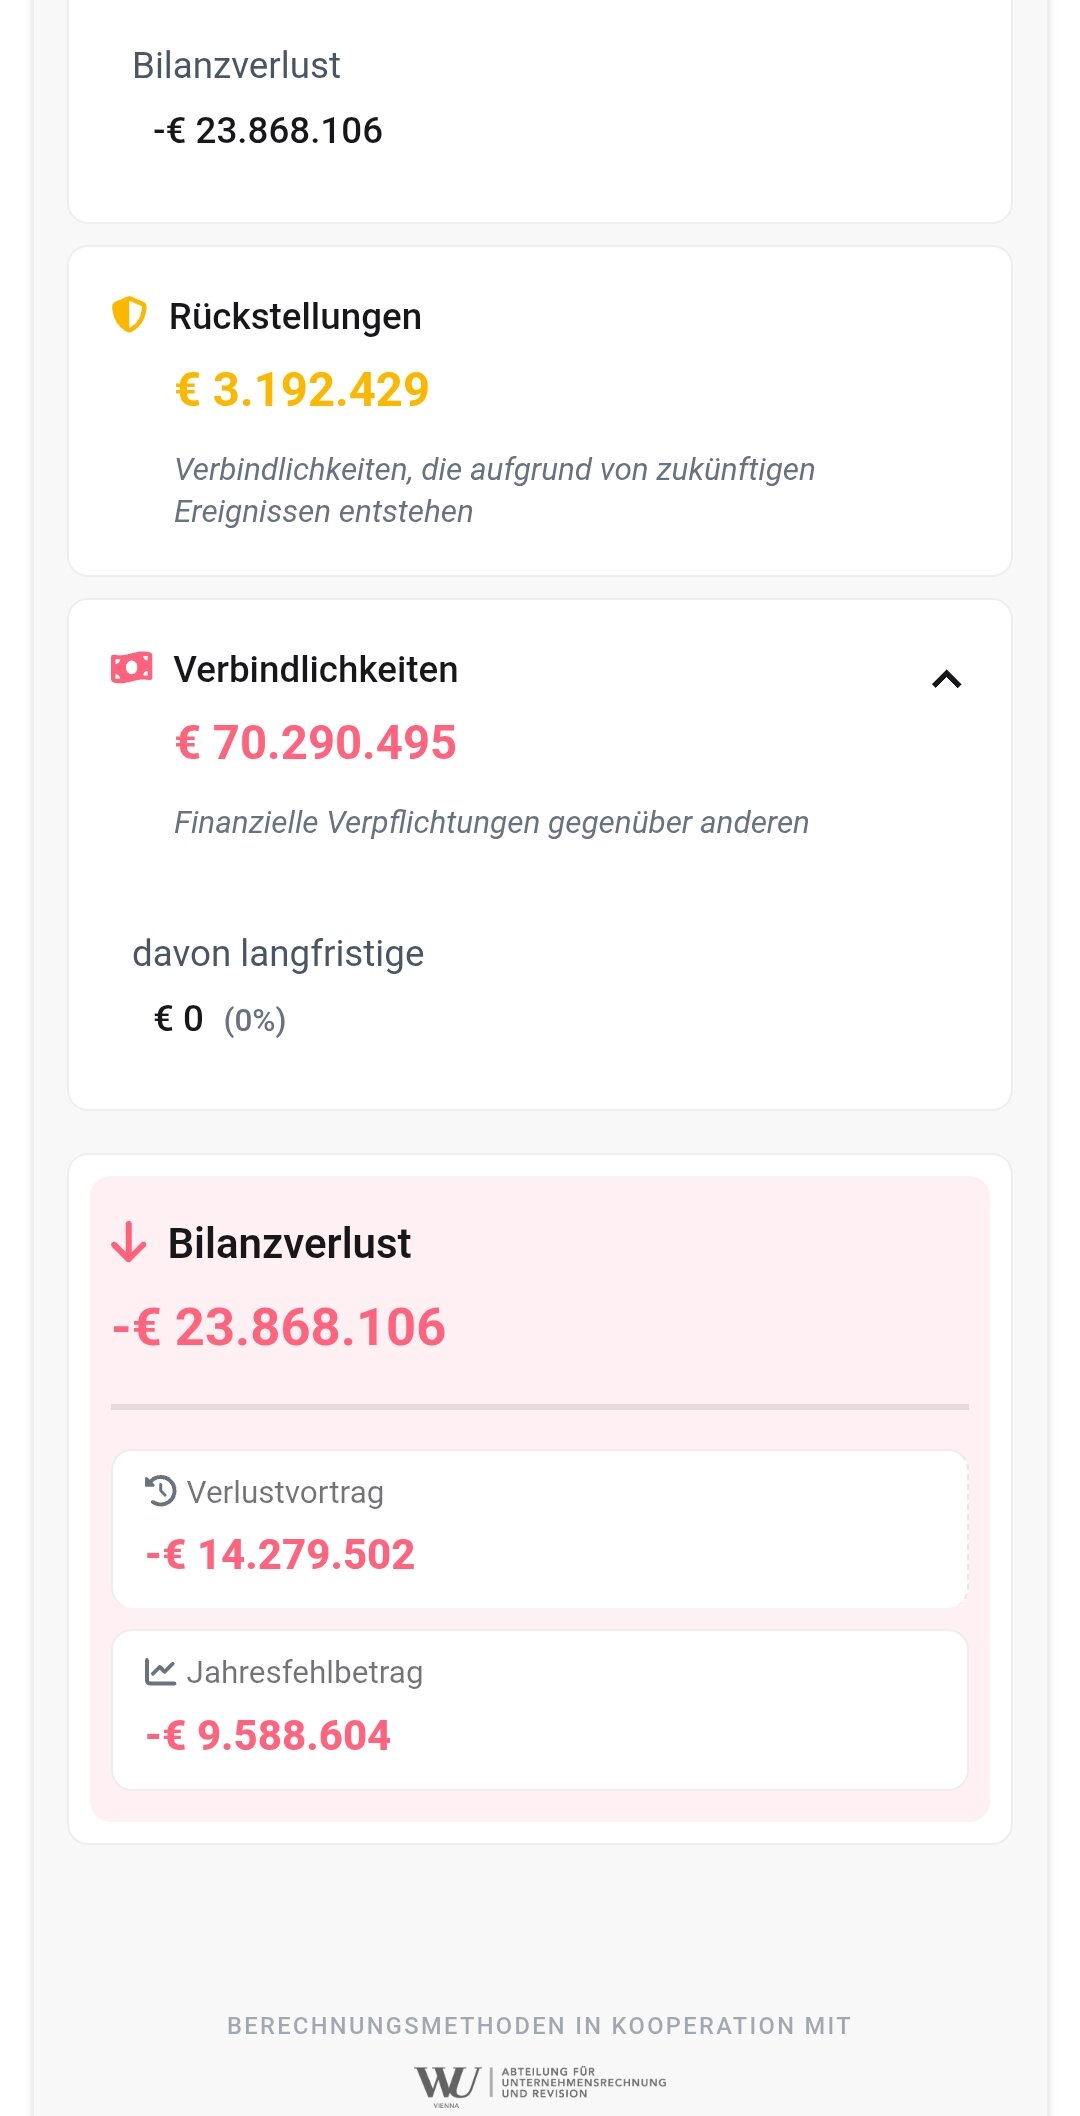Click the red down-arrow Bilanzverlust icon
This screenshot has height=2116, width=1080.
click(129, 1243)
